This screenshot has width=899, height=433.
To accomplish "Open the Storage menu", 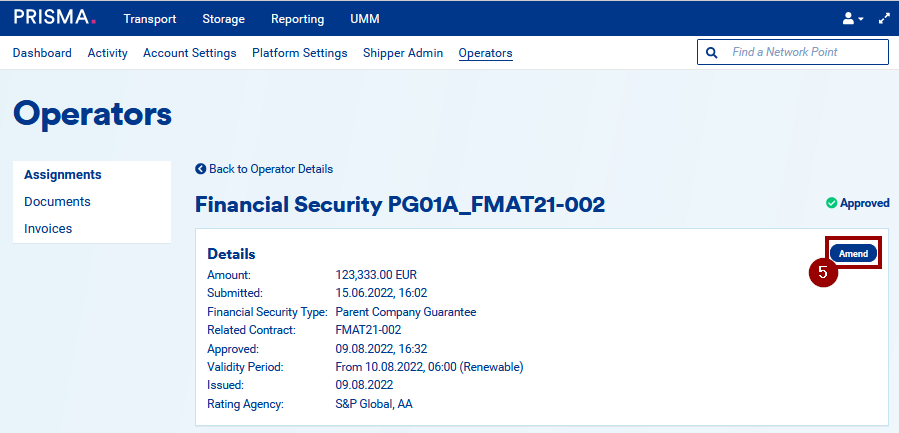I will 223,19.
